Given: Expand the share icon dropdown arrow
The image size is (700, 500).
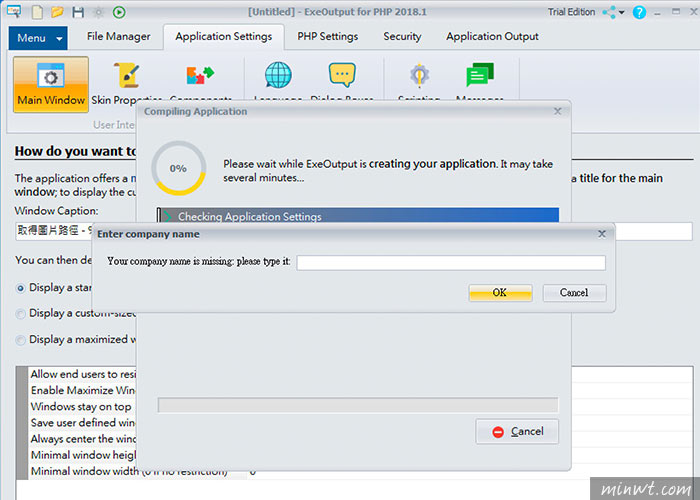Looking at the screenshot, I should coord(621,12).
